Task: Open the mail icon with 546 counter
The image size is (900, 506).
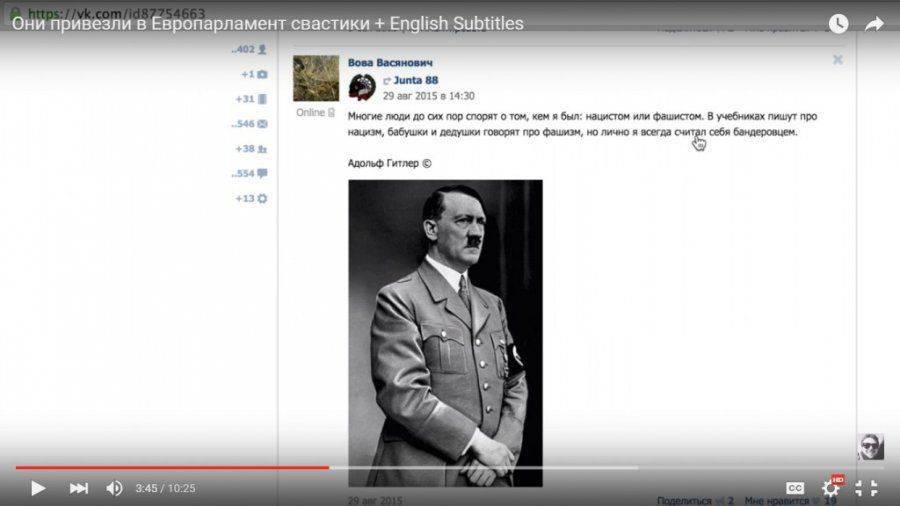Action: [x=262, y=124]
